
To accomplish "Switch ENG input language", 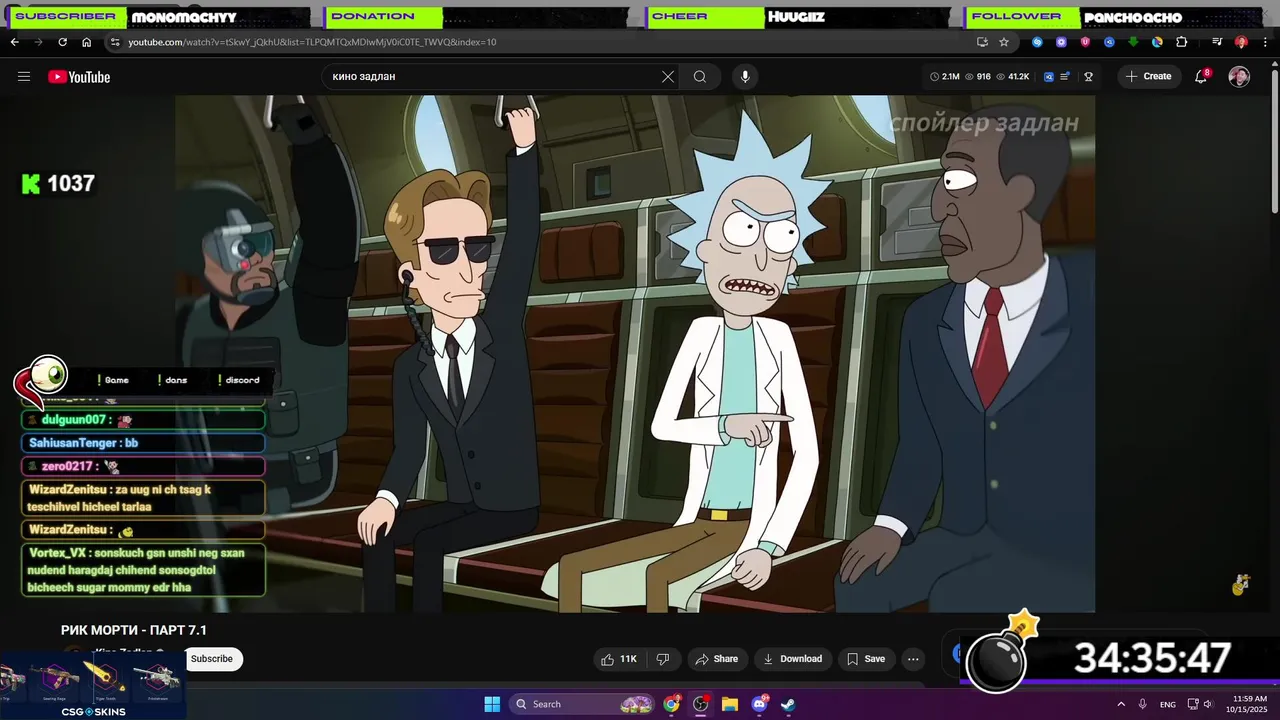I will click(x=1167, y=704).
